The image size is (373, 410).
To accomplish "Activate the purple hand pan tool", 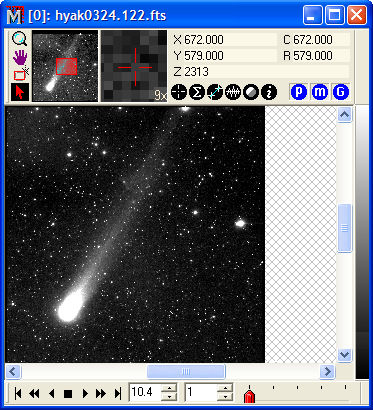I will [20, 57].
